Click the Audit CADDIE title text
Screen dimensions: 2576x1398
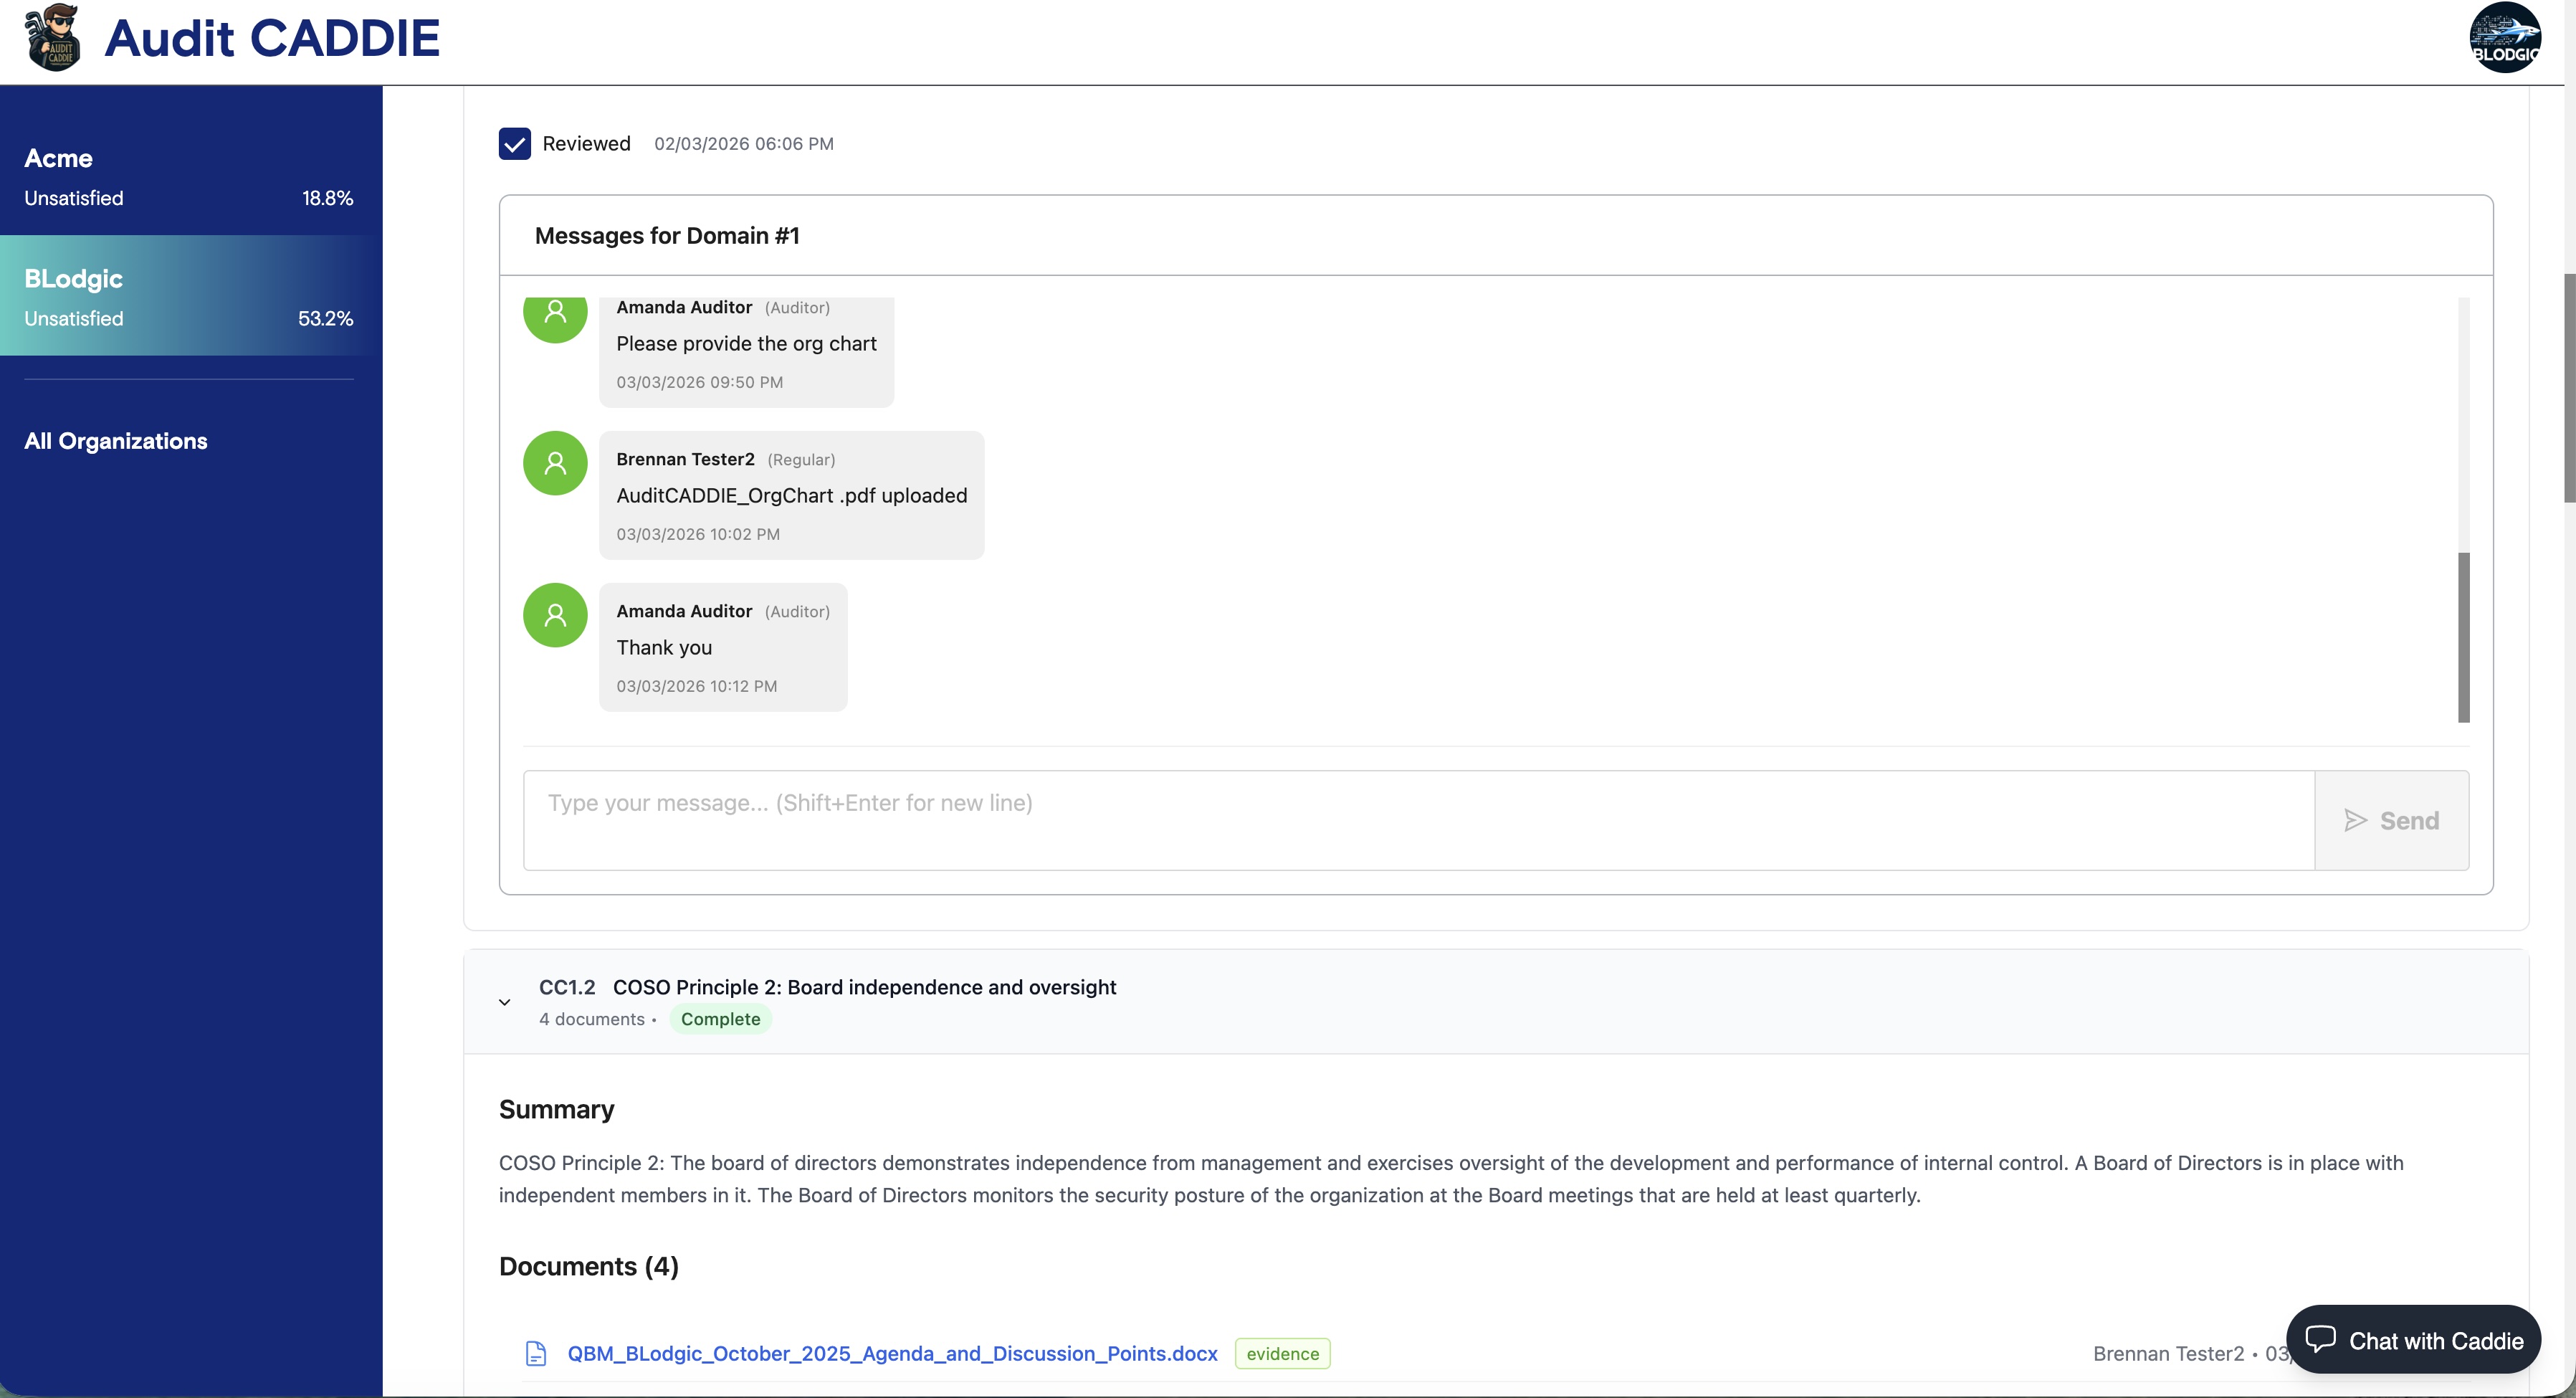click(272, 38)
